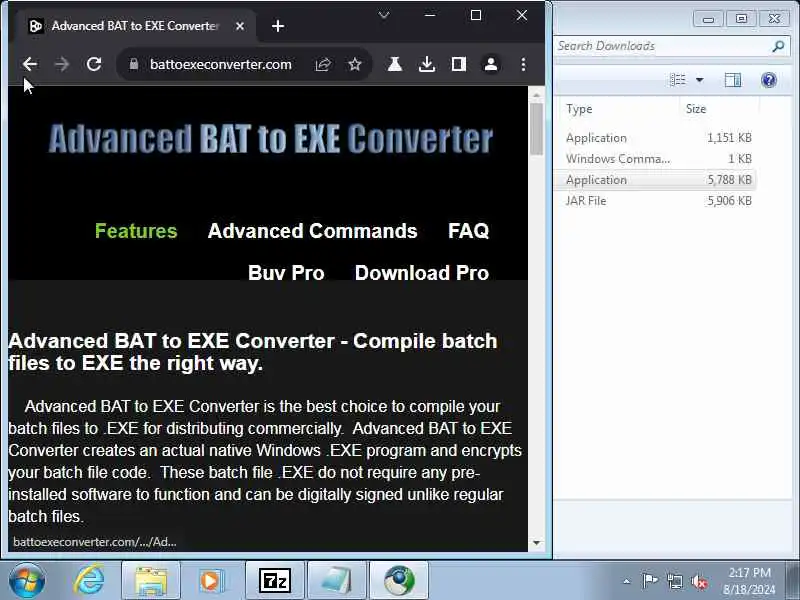The image size is (800, 600).
Task: Open the Buy Pro link
Action: tap(286, 272)
